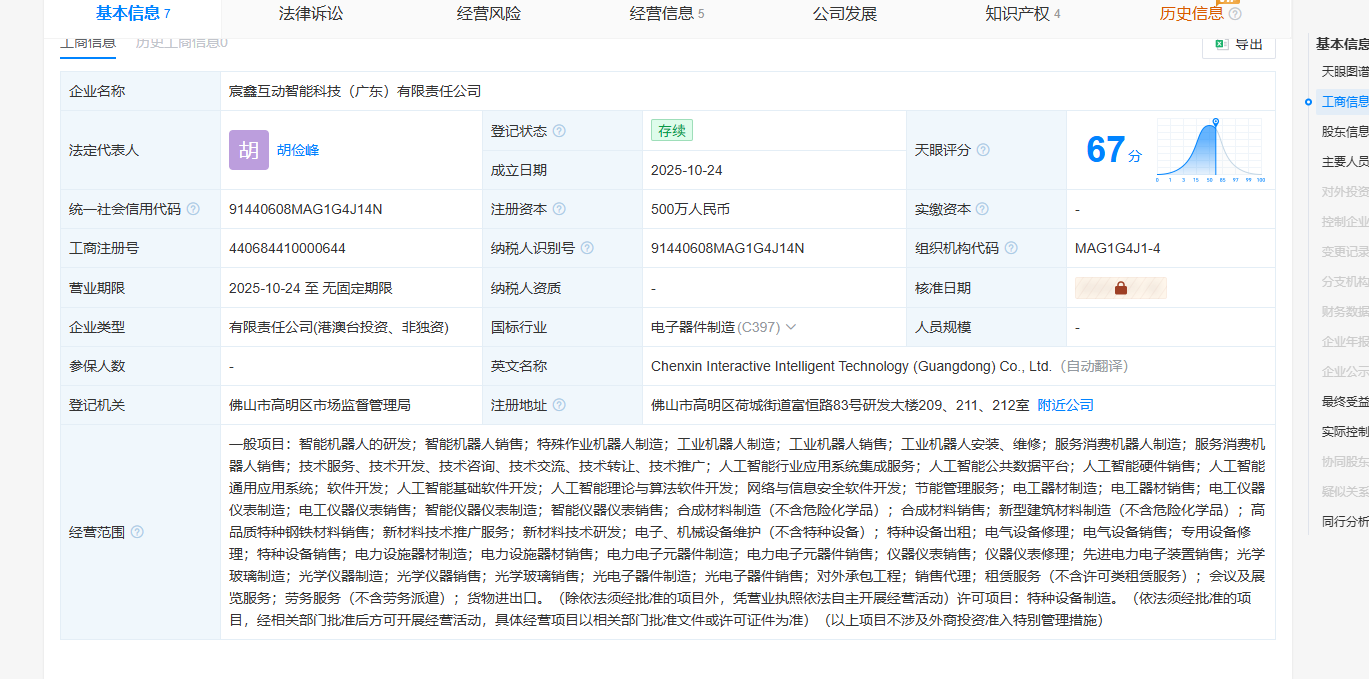Expand the 国标行业 电子器件制造 chevron
The width and height of the screenshot is (1369, 679).
click(x=791, y=327)
